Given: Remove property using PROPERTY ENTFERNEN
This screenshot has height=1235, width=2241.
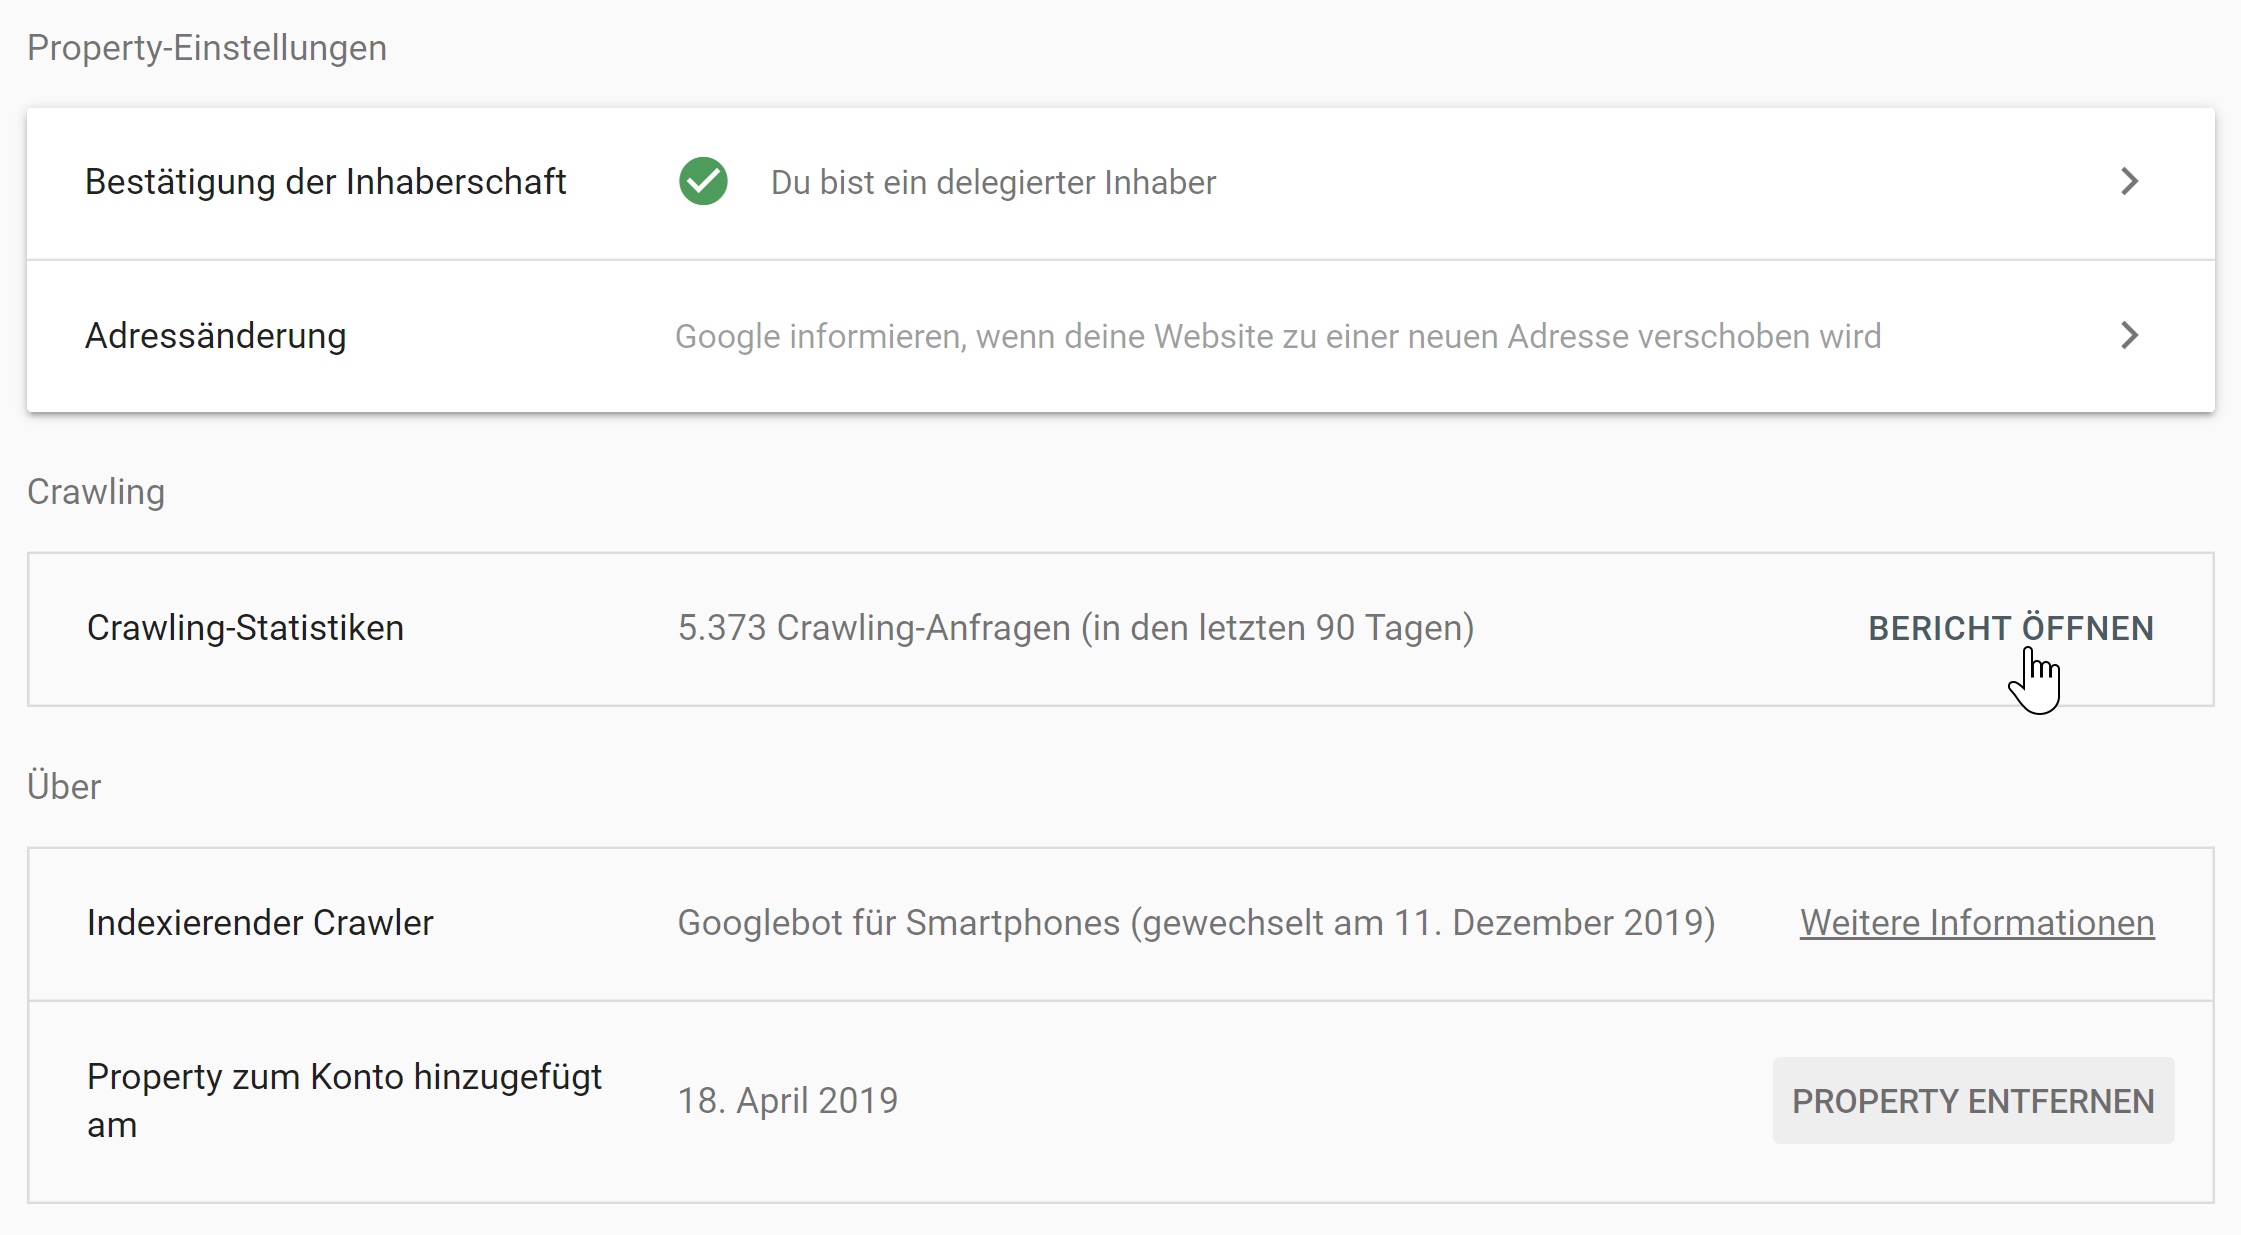Looking at the screenshot, I should tap(1972, 1100).
